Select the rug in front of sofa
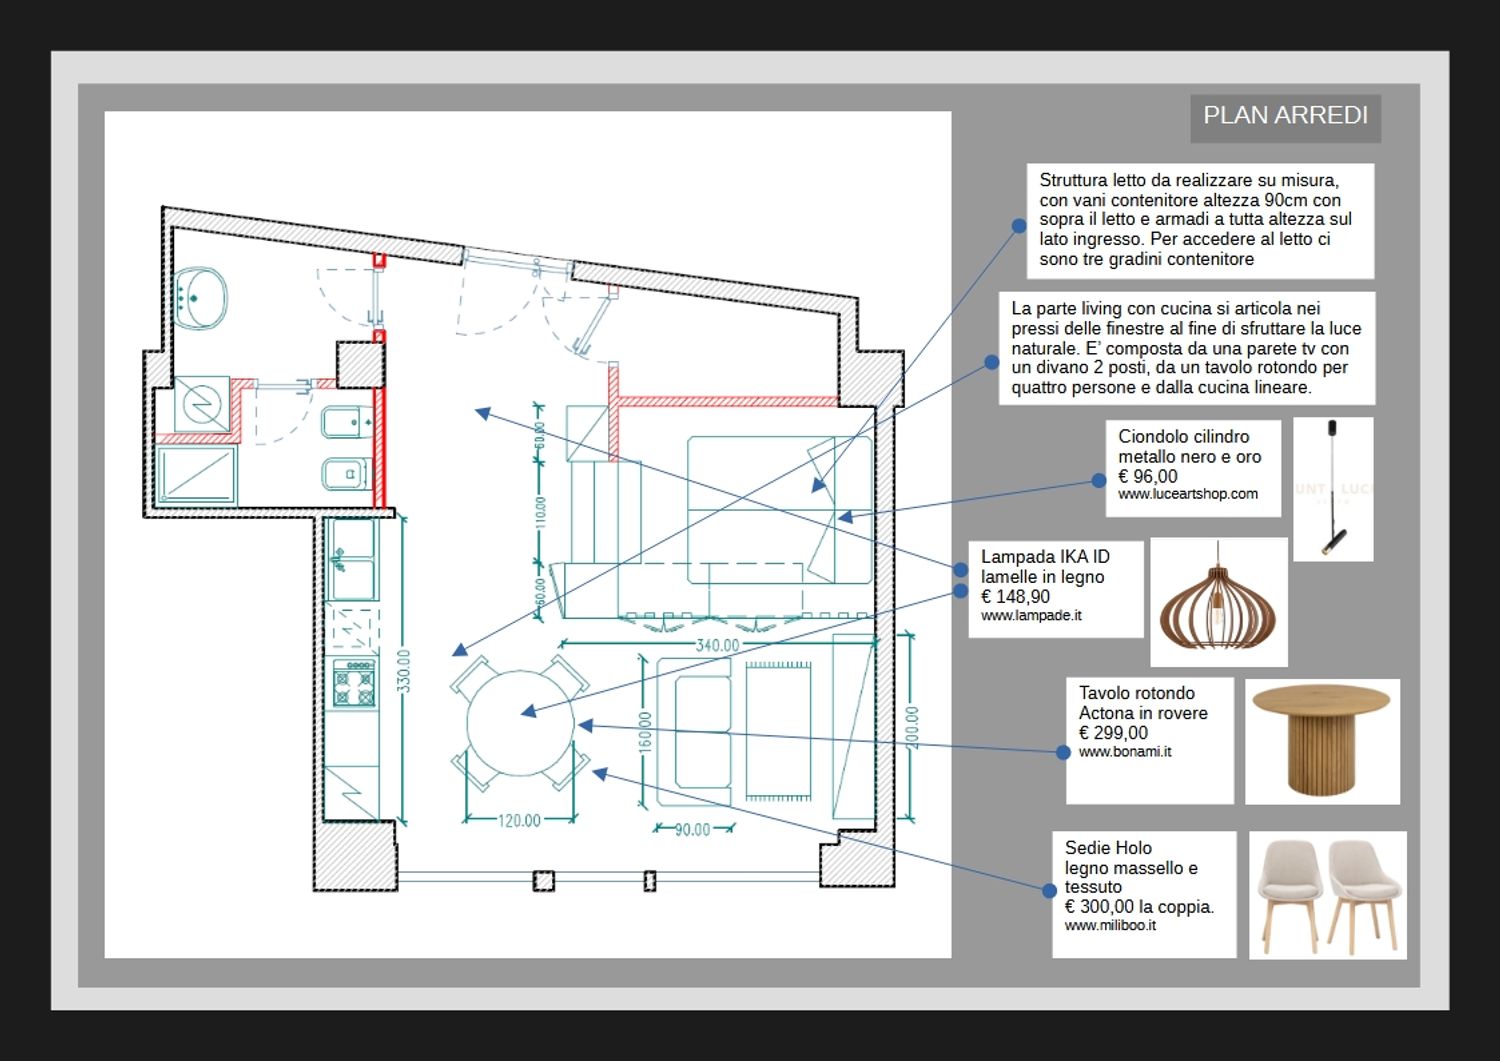 pyautogui.click(x=779, y=732)
